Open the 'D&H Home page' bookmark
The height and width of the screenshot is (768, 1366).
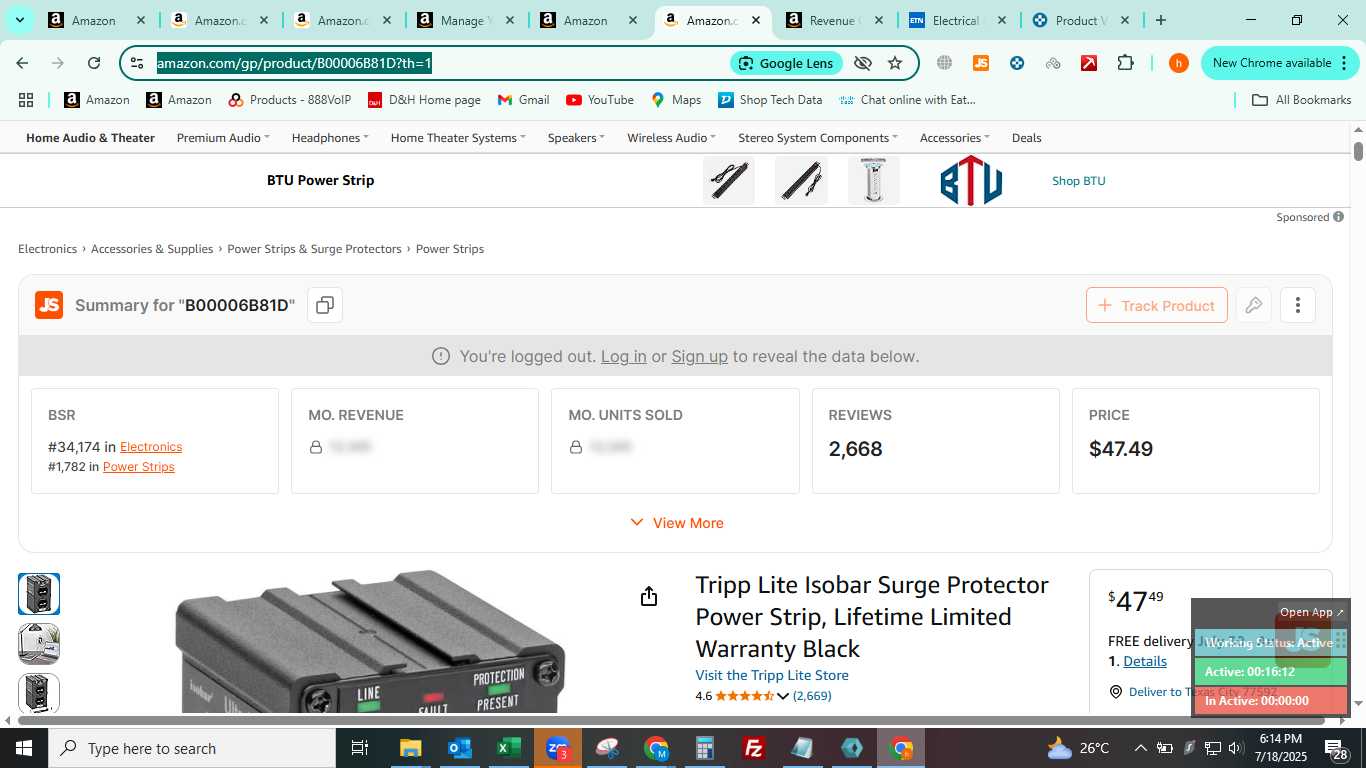pyautogui.click(x=424, y=100)
